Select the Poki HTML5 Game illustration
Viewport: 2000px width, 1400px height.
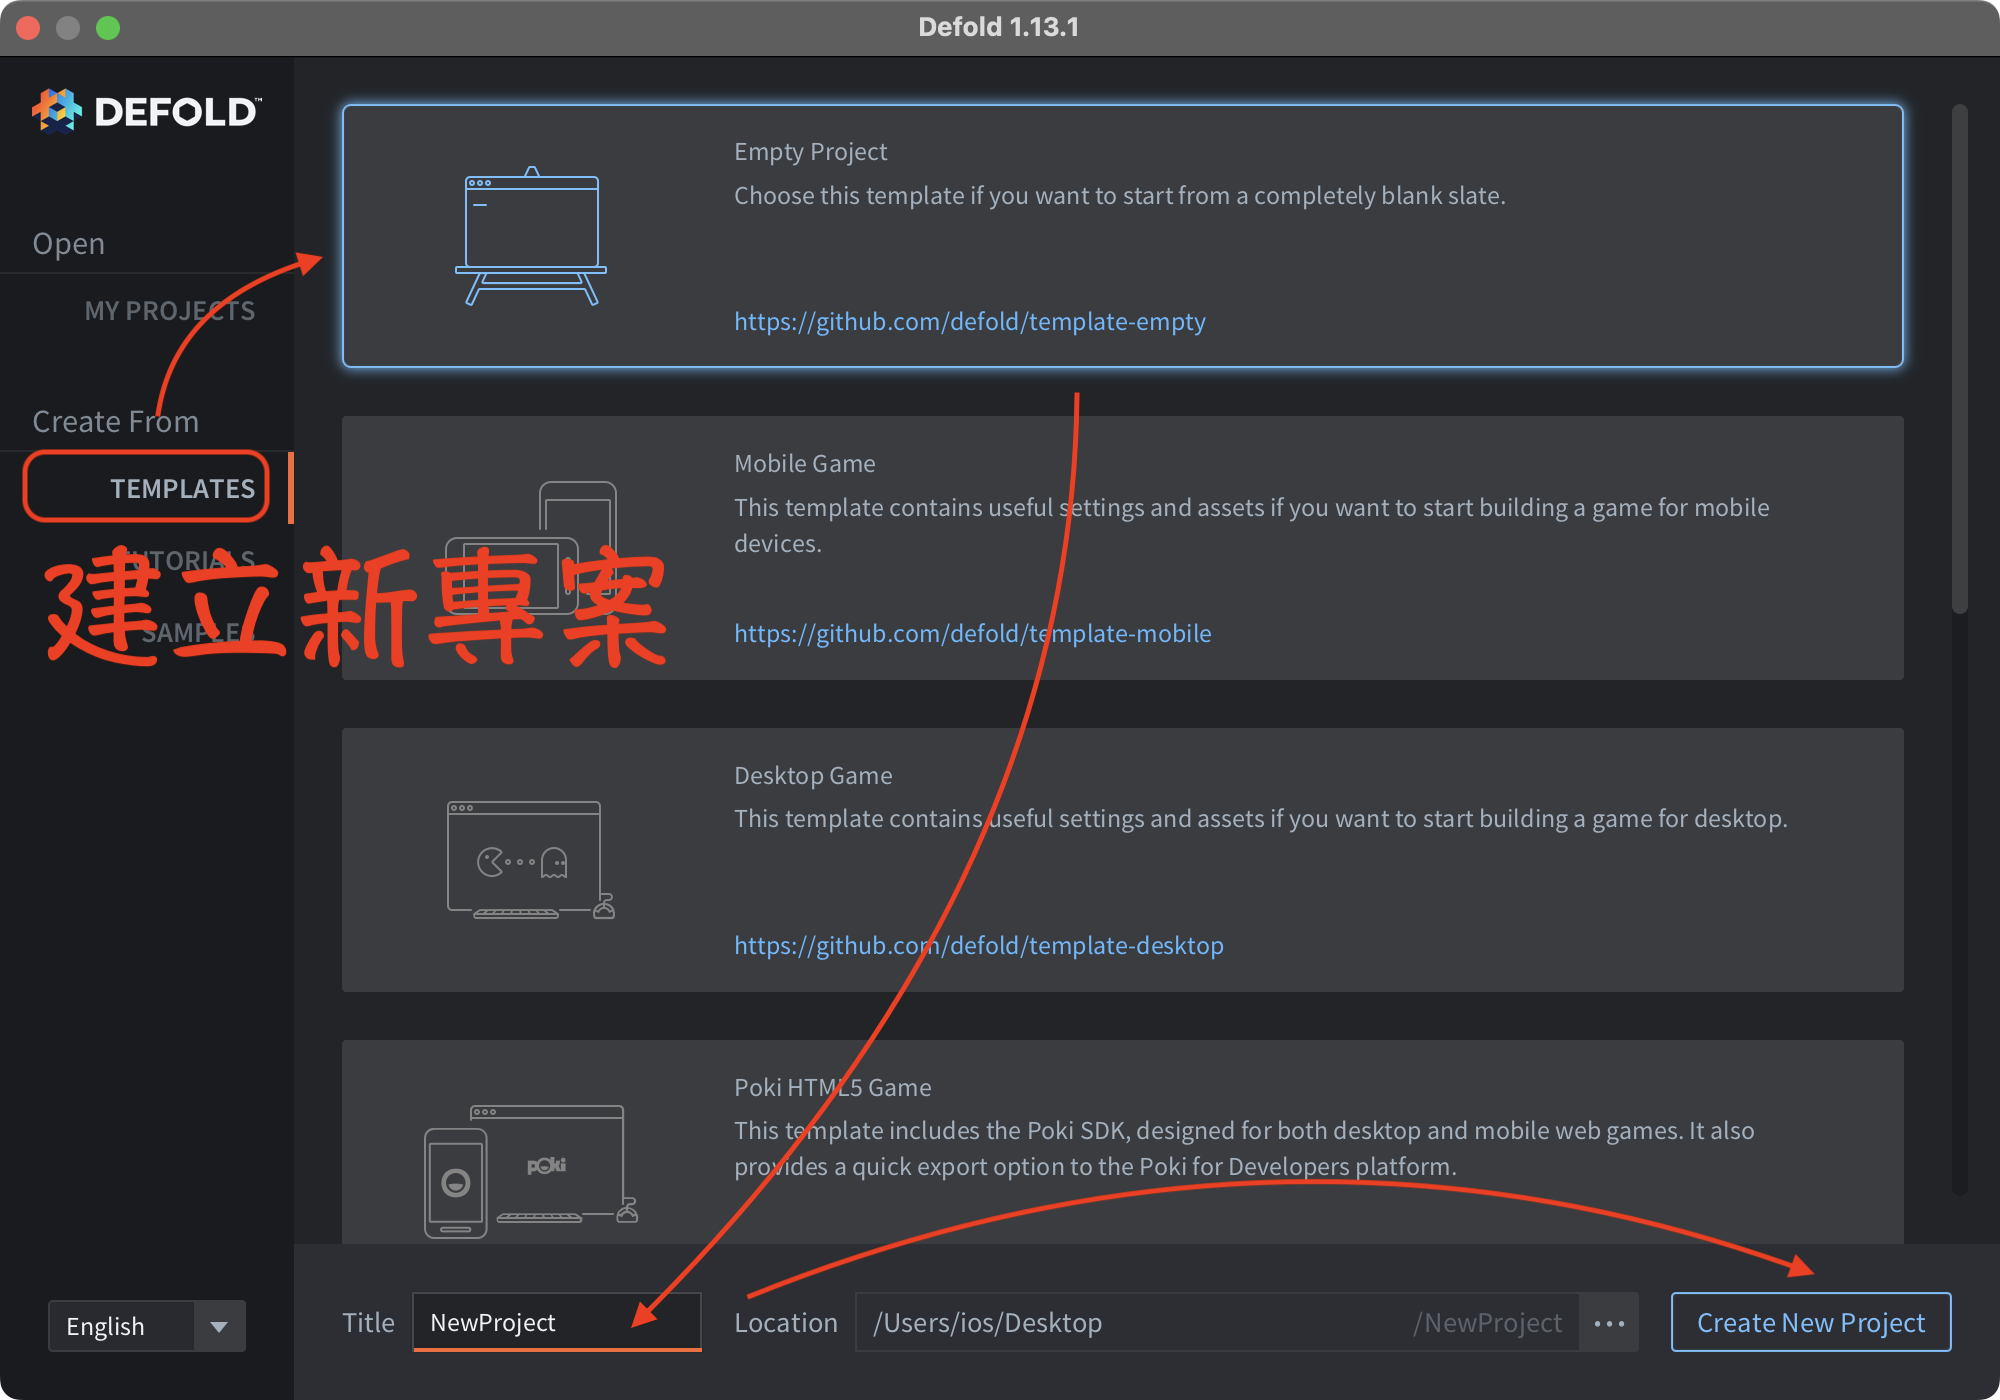pyautogui.click(x=531, y=1172)
